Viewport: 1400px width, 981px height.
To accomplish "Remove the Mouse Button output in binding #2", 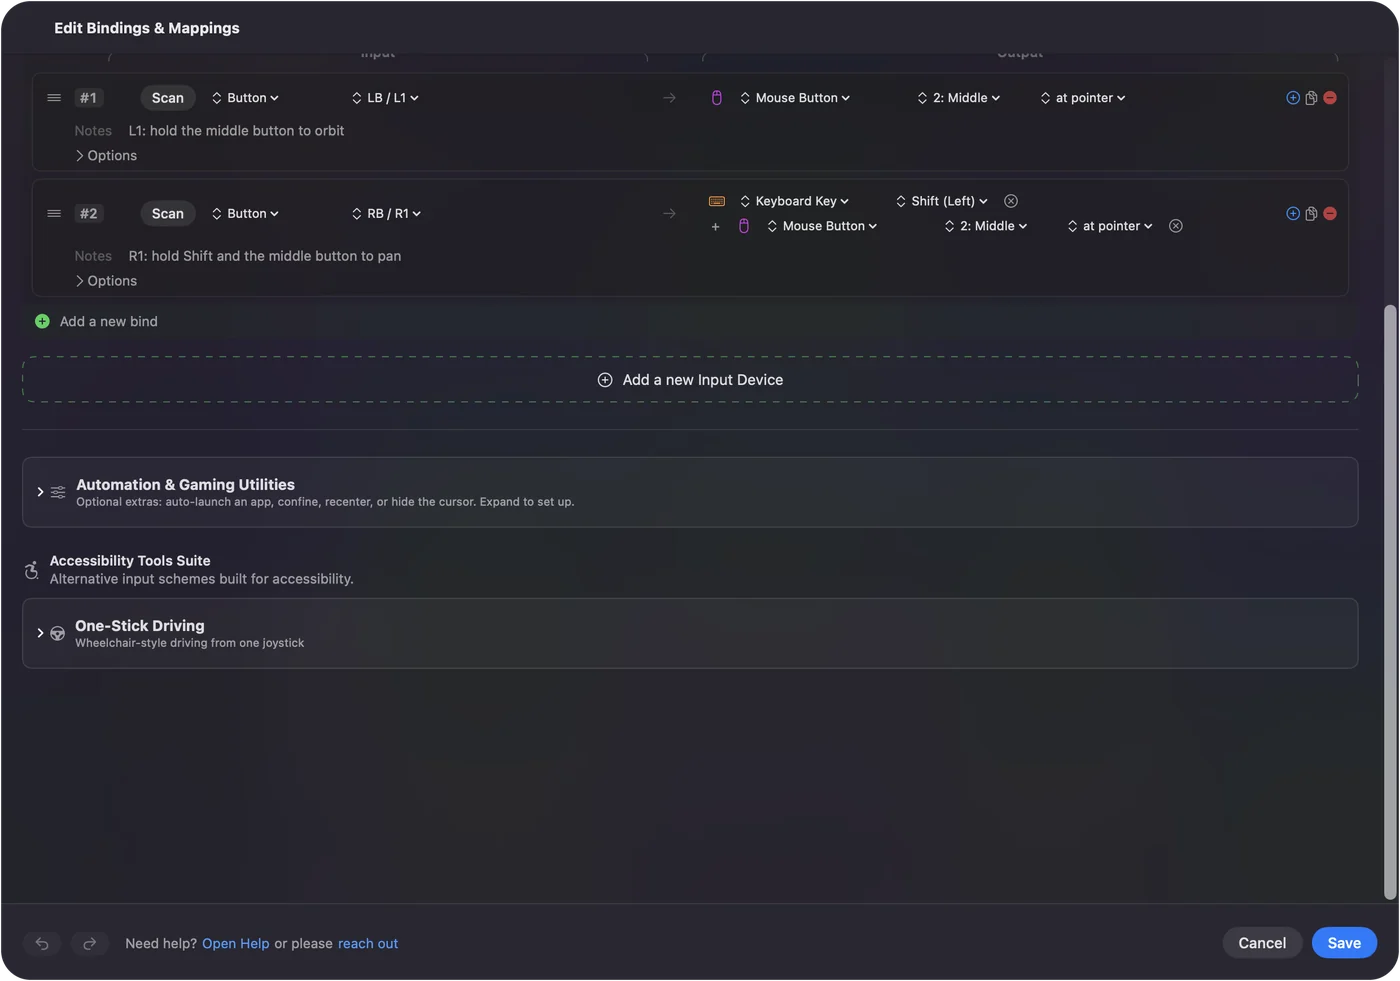I will (1176, 226).
